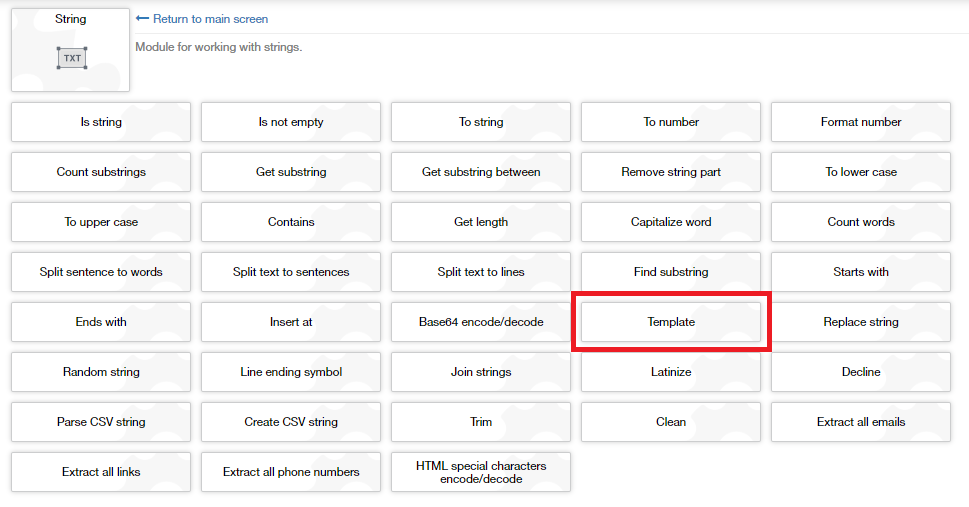The image size is (969, 507).
Task: Open the Find substring action
Action: click(671, 272)
